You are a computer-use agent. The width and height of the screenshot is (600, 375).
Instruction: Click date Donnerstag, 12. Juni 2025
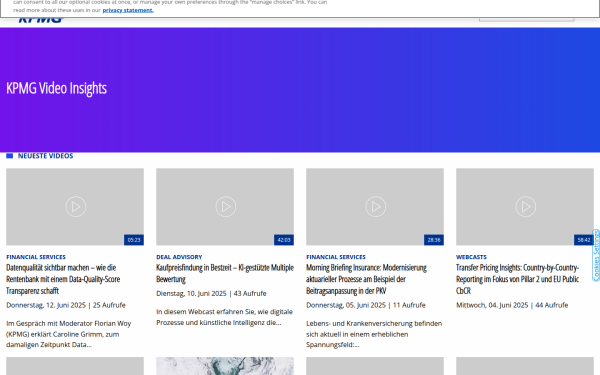pyautogui.click(x=46, y=305)
